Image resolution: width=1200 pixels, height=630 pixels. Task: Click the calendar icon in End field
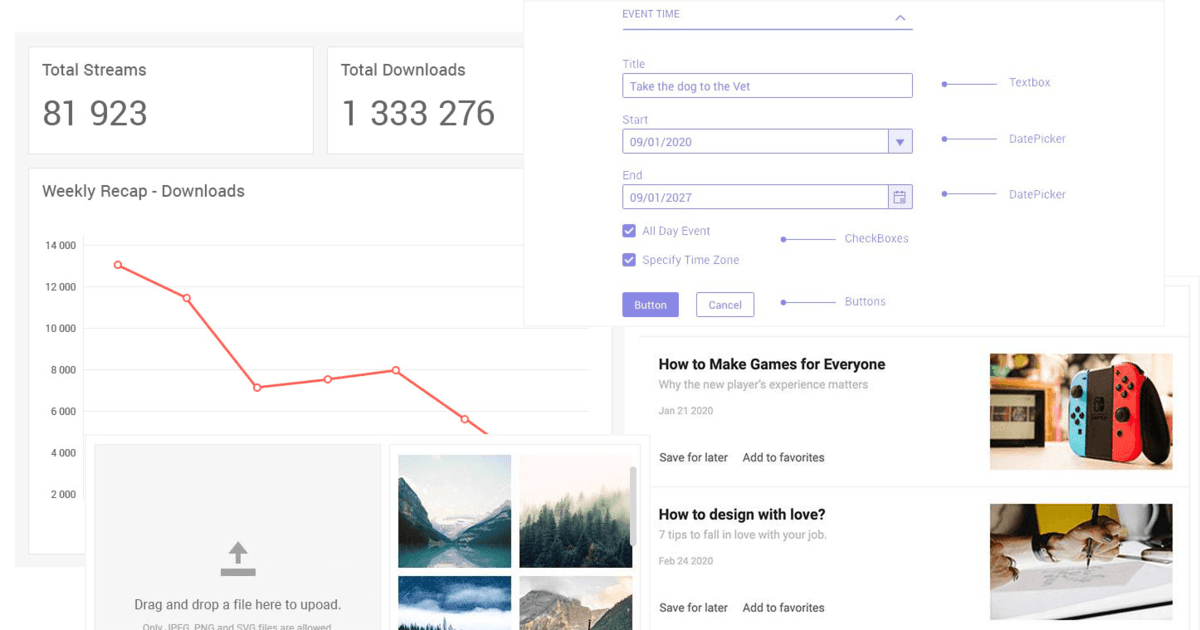tap(900, 197)
